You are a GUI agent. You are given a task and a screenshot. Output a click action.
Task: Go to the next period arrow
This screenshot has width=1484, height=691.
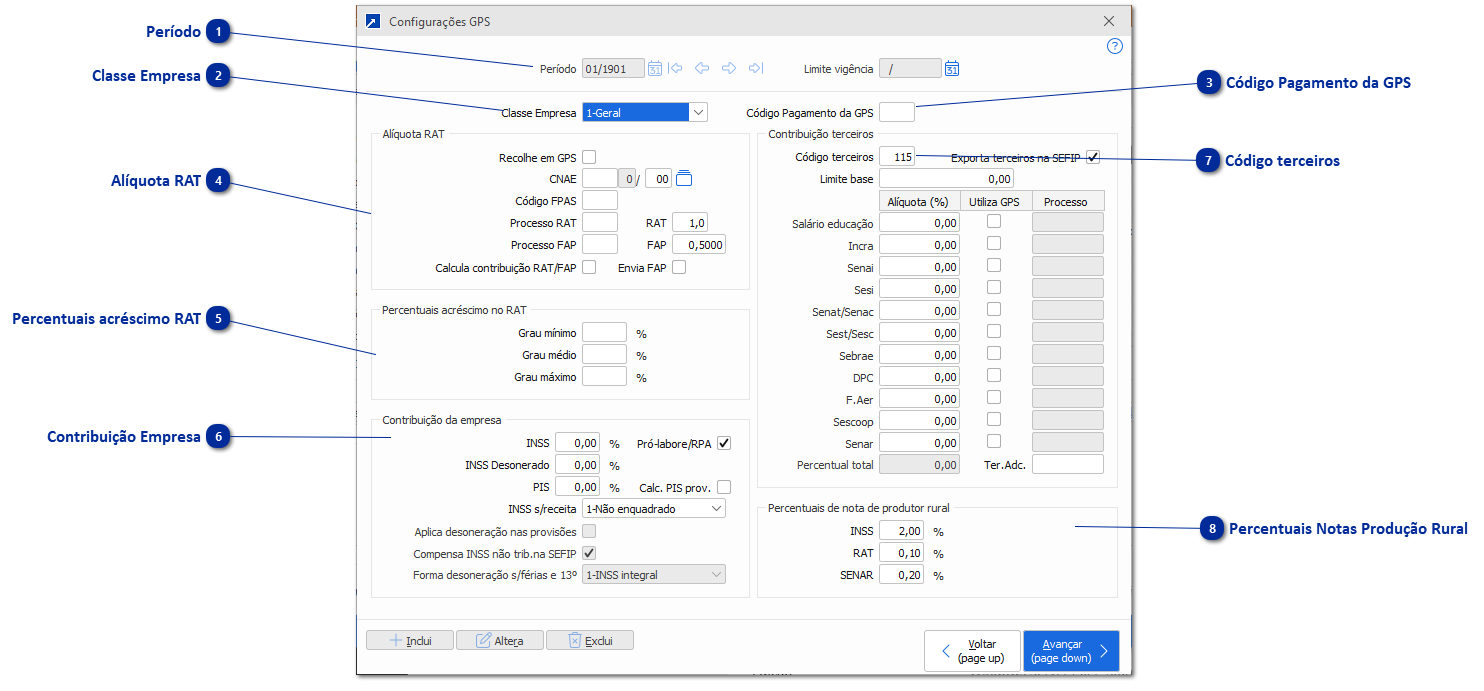click(x=729, y=69)
